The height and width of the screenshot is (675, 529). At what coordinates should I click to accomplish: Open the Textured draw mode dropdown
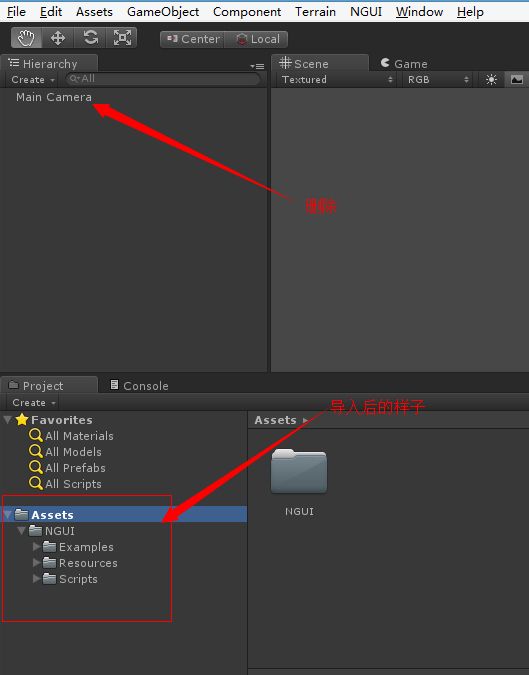pyautogui.click(x=337, y=80)
